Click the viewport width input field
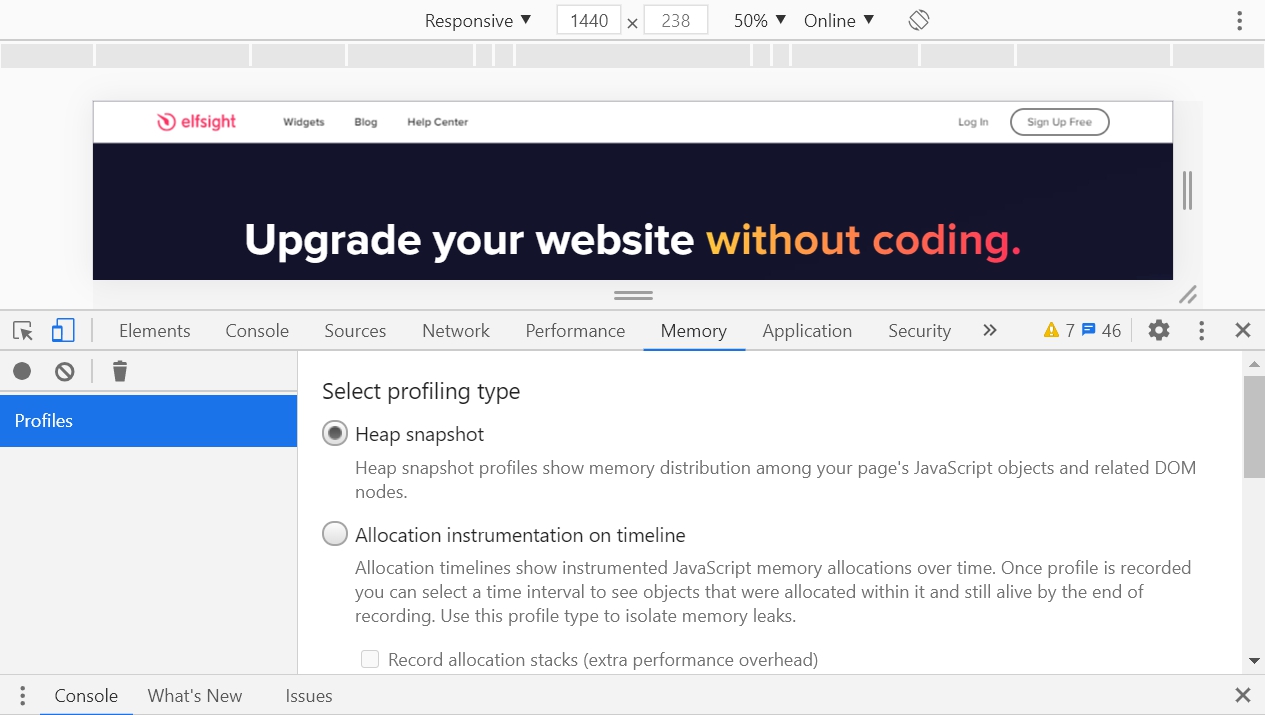Viewport: 1265px width, 715px height. pos(588,19)
